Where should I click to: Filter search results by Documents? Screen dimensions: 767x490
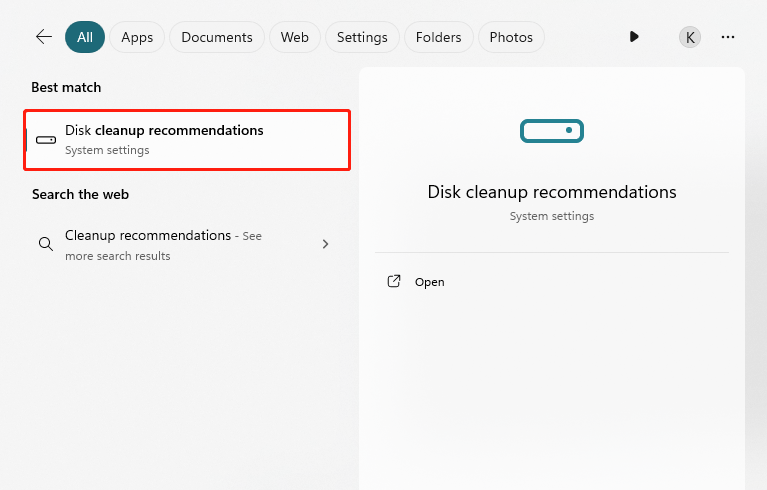click(217, 37)
